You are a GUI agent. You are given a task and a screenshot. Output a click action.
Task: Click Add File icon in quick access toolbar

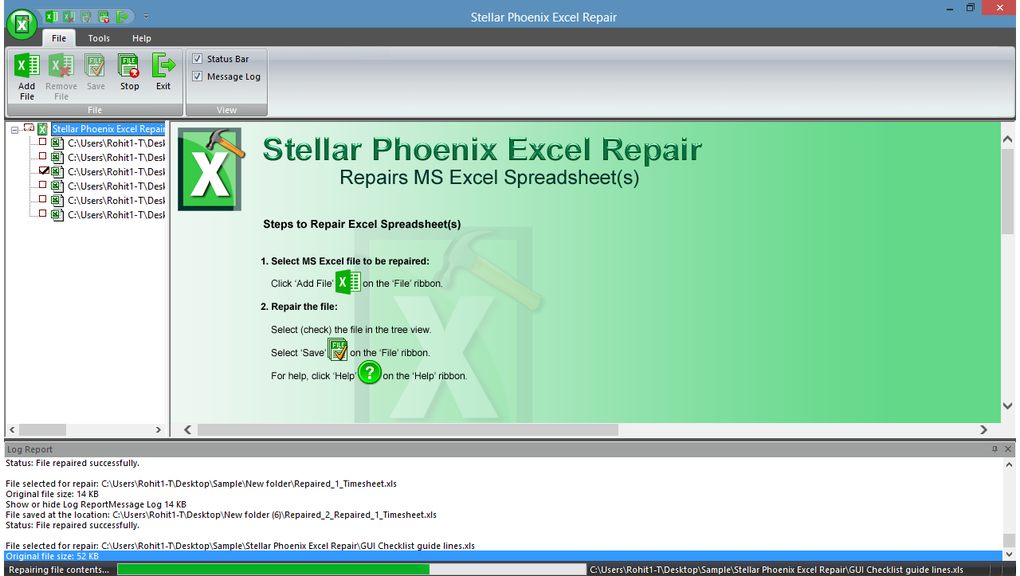pos(51,17)
